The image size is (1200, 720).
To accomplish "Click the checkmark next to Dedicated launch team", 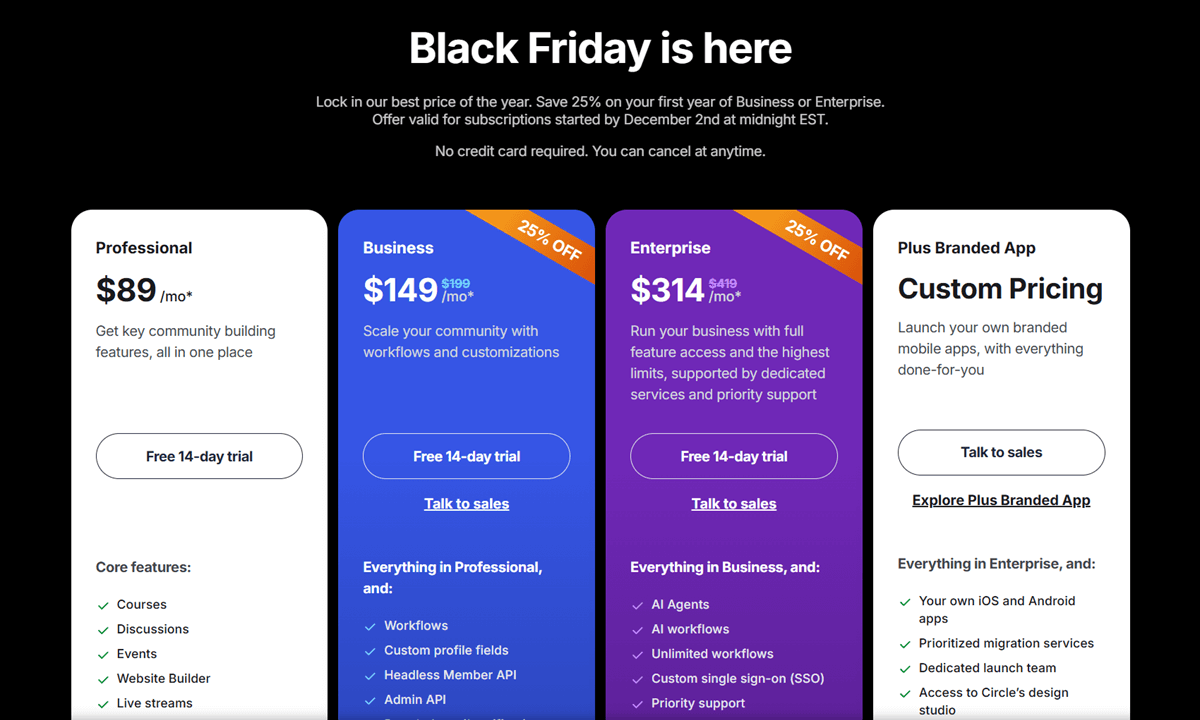I will 903,668.
